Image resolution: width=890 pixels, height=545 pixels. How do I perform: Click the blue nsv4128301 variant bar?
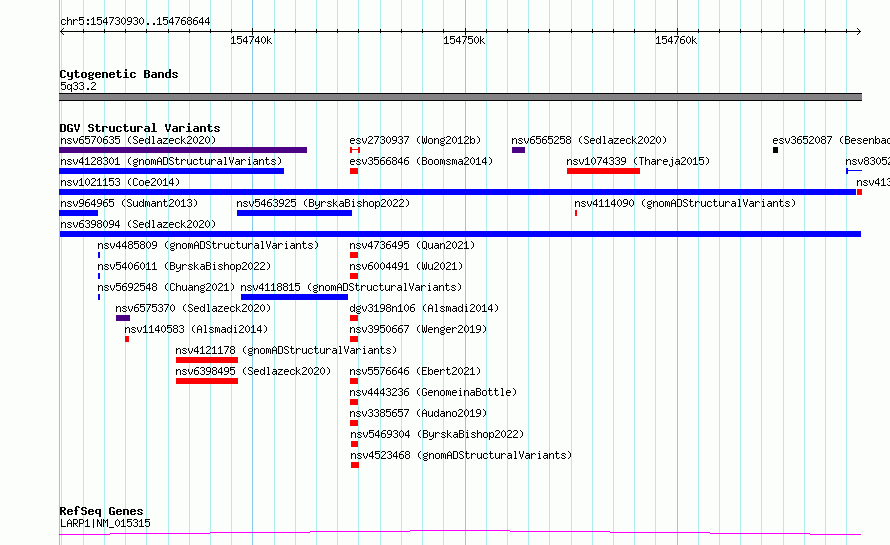tap(171, 171)
